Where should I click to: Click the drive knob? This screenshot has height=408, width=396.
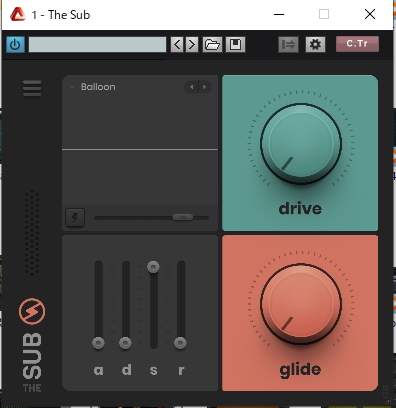(301, 144)
